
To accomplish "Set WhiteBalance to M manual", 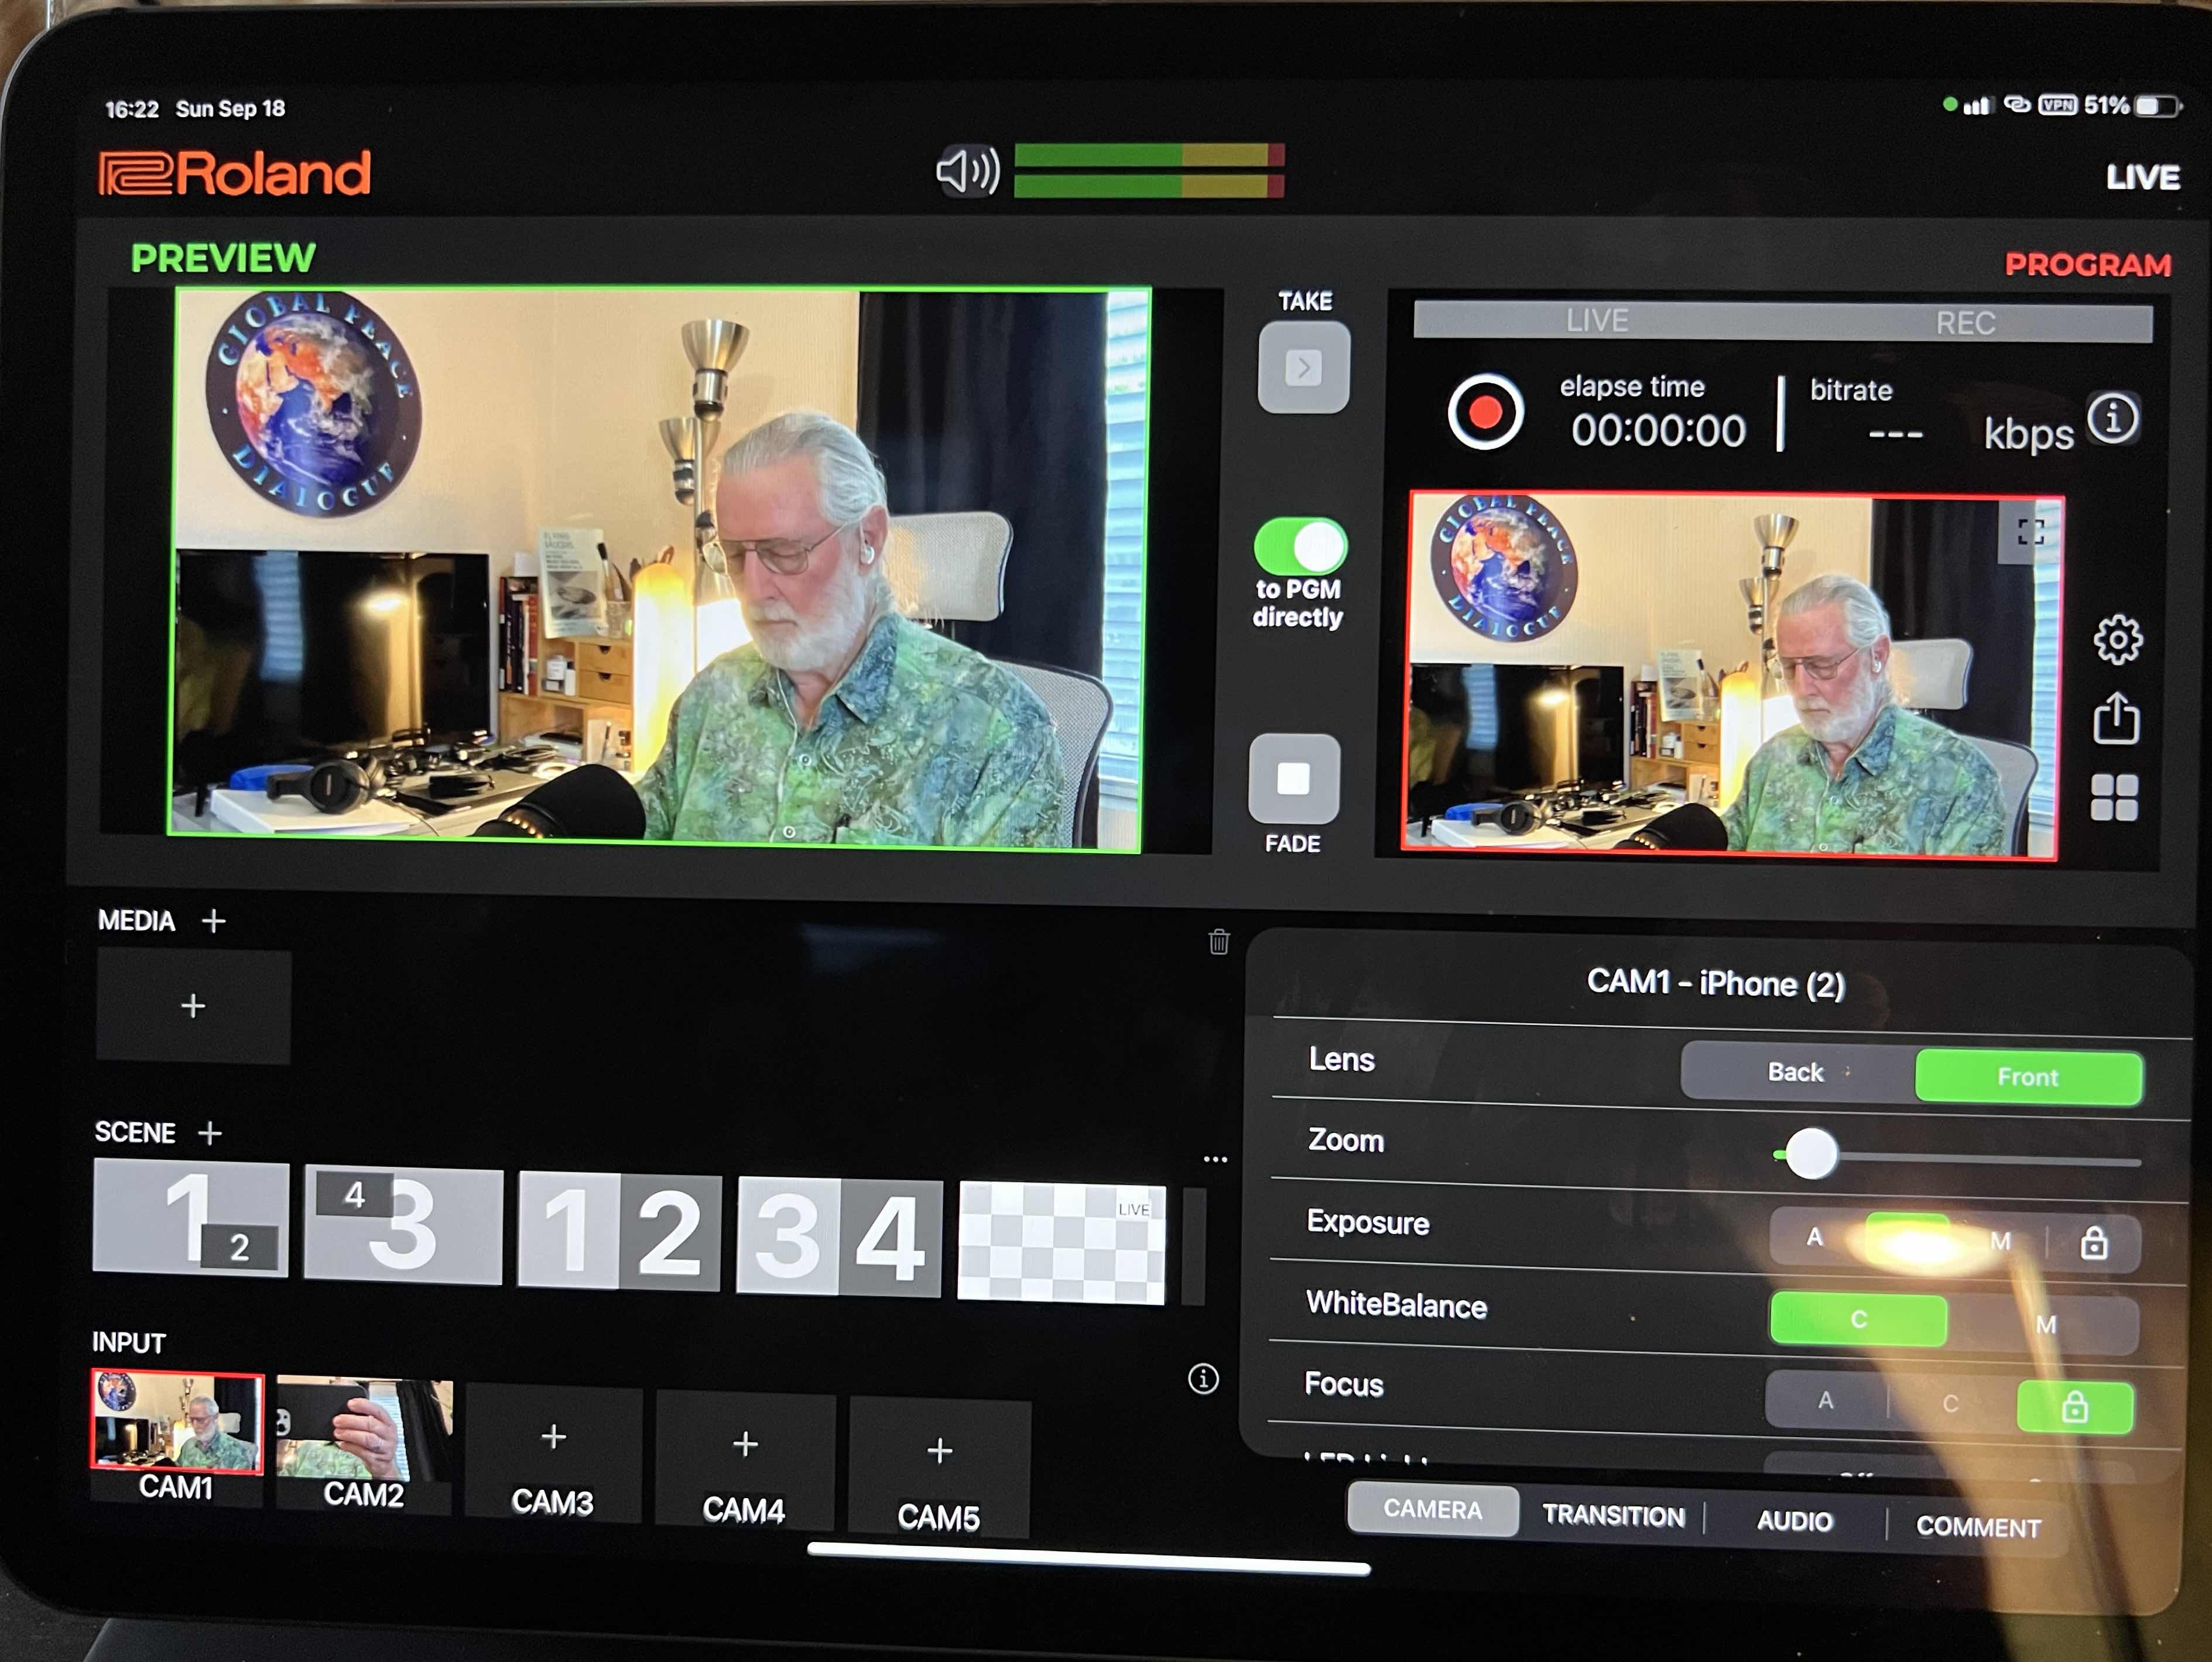I will coord(2045,1324).
